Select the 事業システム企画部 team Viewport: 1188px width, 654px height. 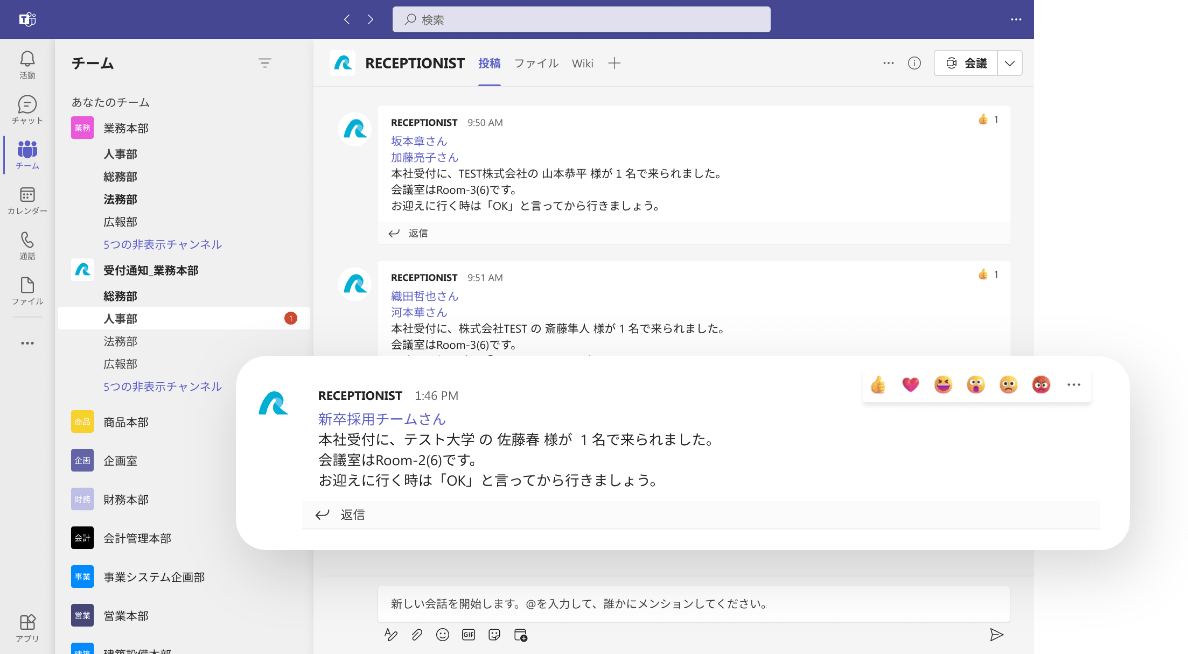pyautogui.click(x=154, y=577)
